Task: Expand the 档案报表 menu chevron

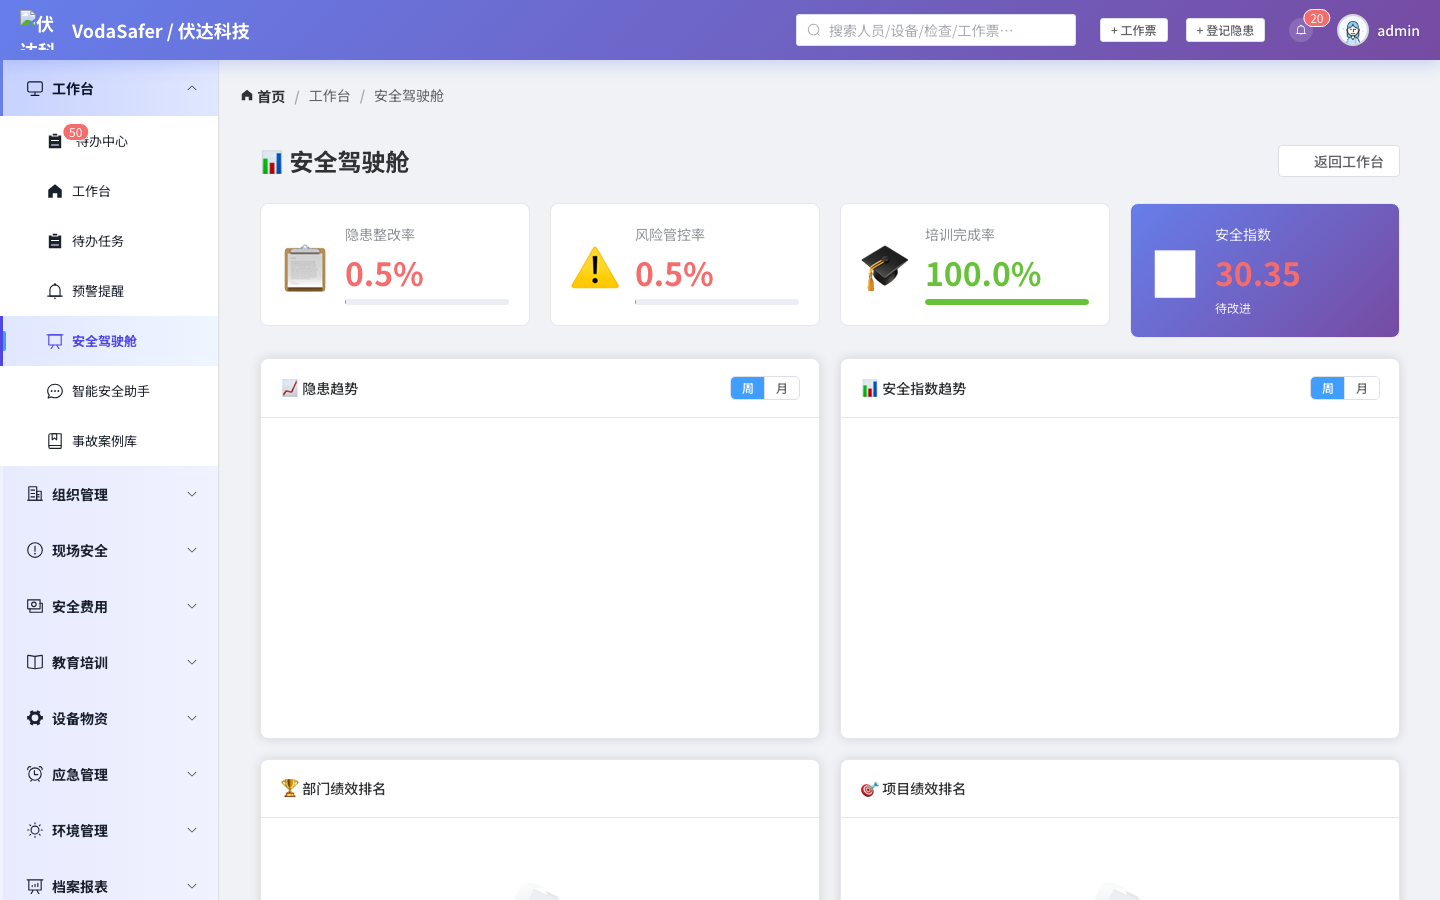Action: (192, 886)
